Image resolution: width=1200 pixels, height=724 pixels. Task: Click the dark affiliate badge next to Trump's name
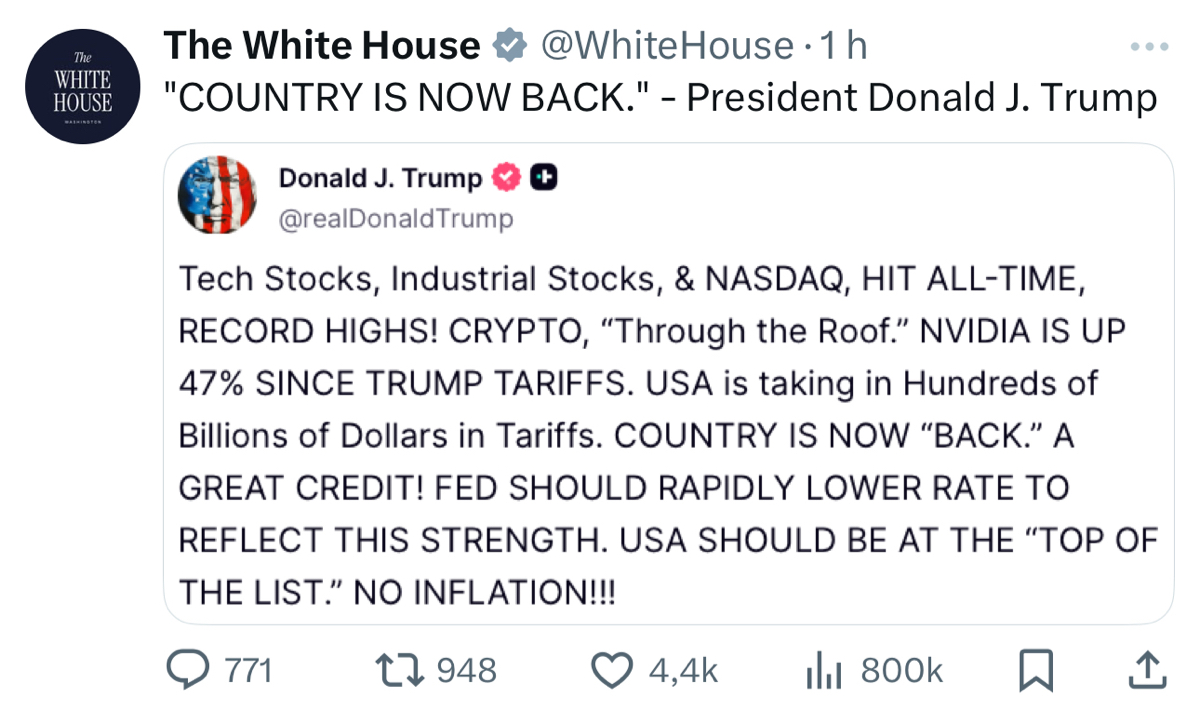(x=543, y=178)
